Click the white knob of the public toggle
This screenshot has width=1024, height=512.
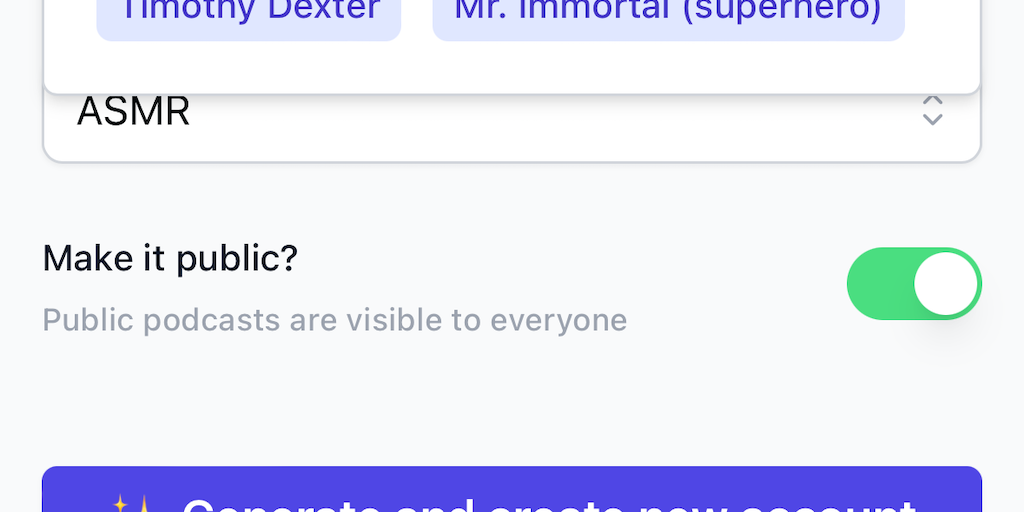(x=945, y=284)
